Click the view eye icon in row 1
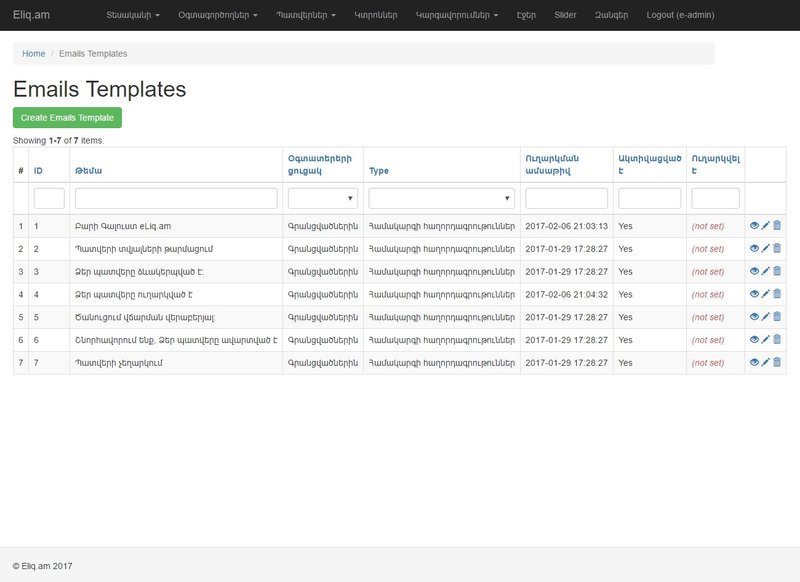The height and width of the screenshot is (582, 800). [755, 226]
